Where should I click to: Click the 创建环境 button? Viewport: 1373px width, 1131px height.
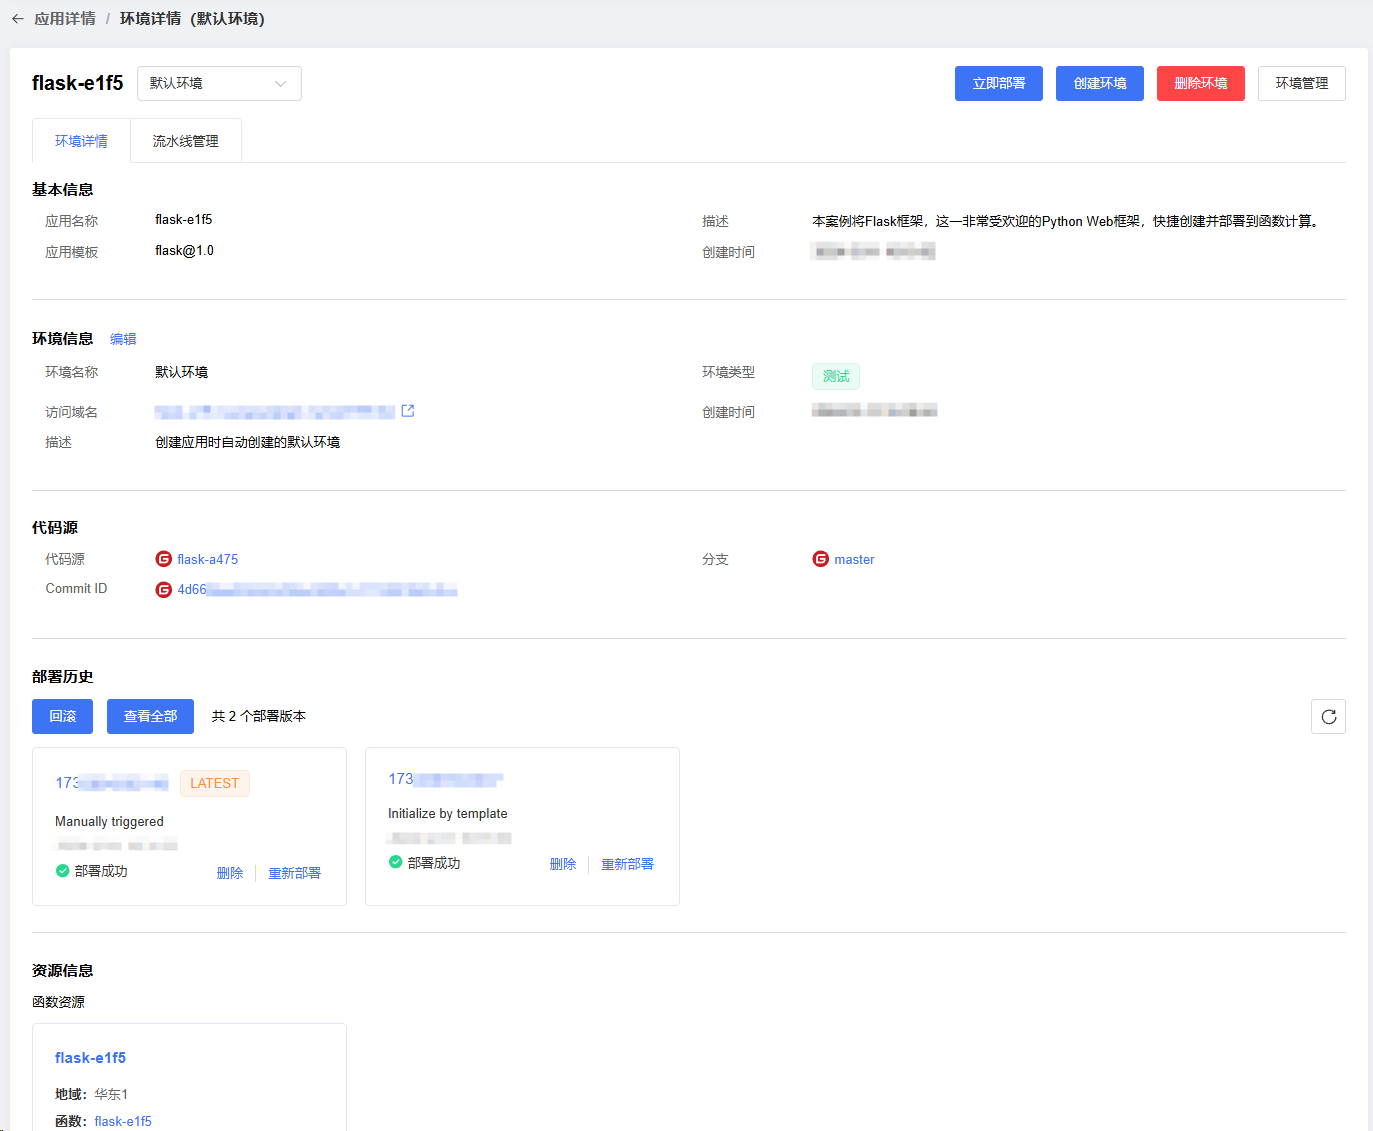point(1100,83)
